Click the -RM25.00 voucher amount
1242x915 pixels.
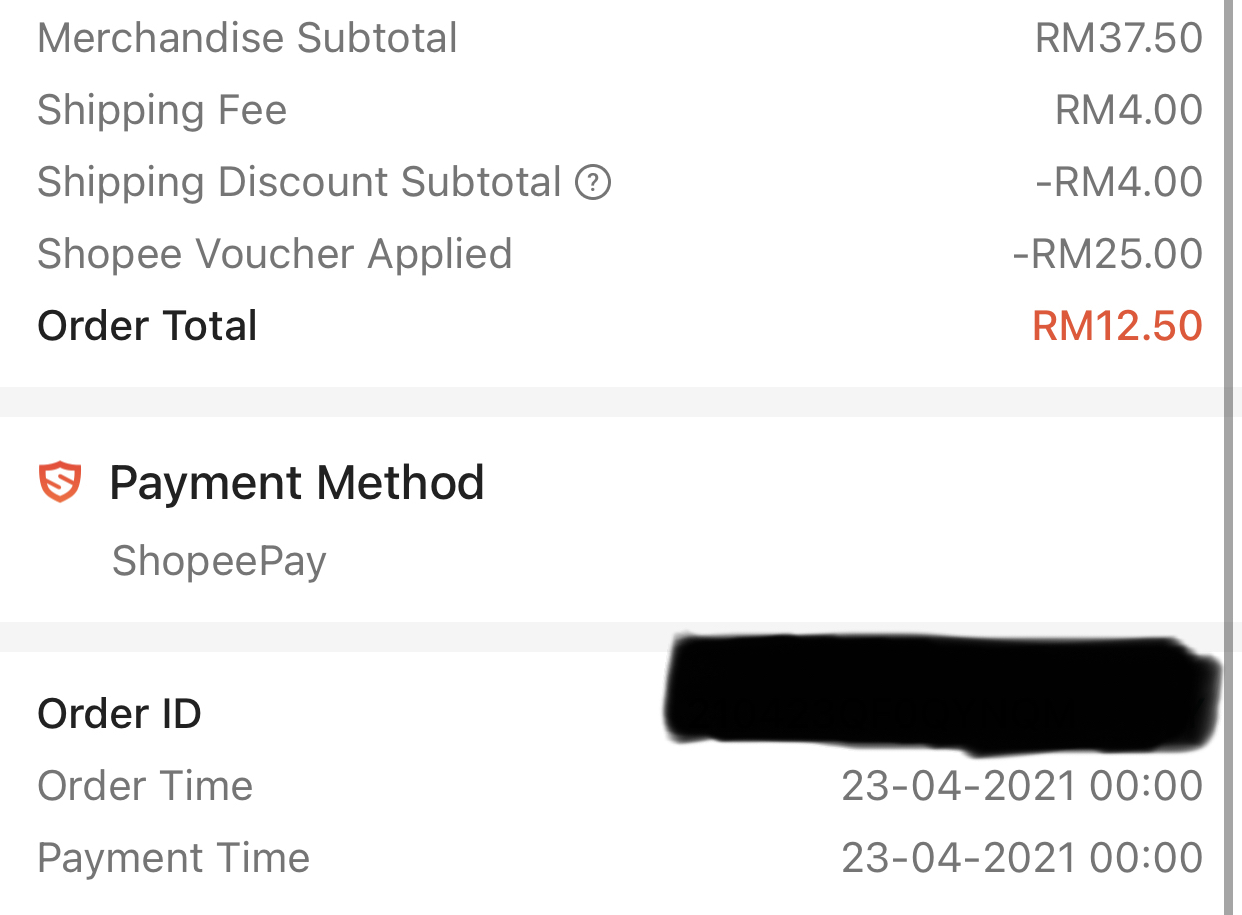click(1107, 254)
